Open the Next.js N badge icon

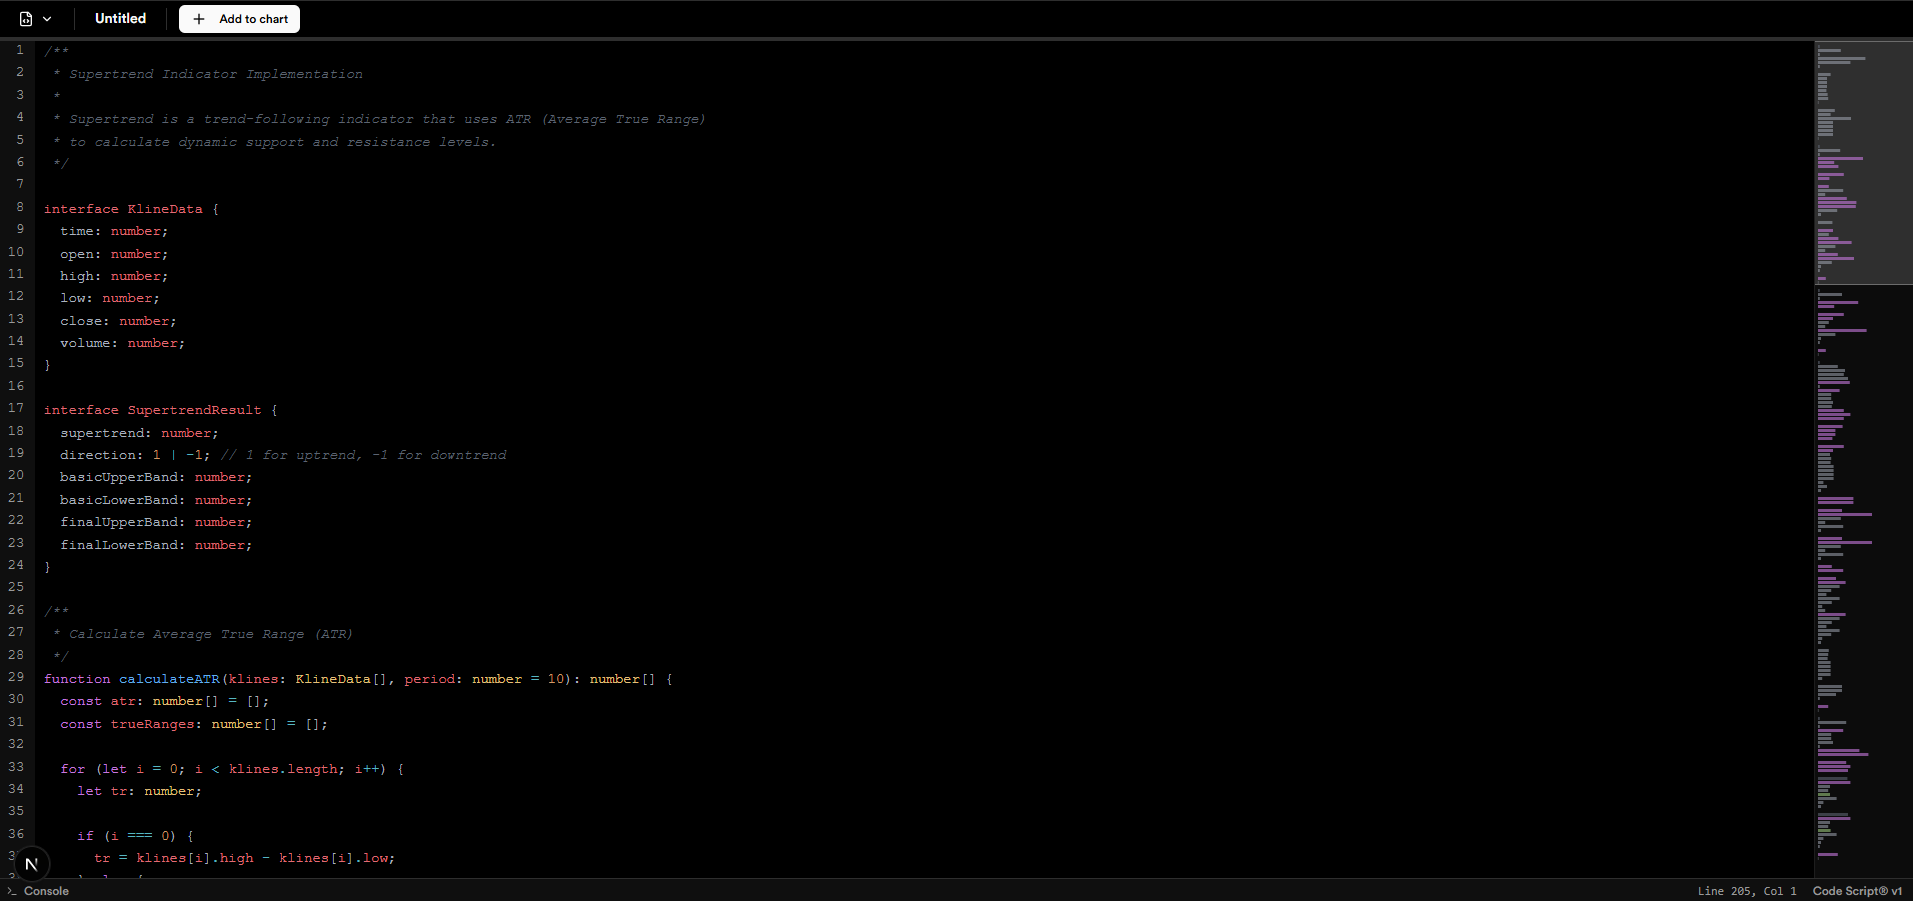[31, 864]
